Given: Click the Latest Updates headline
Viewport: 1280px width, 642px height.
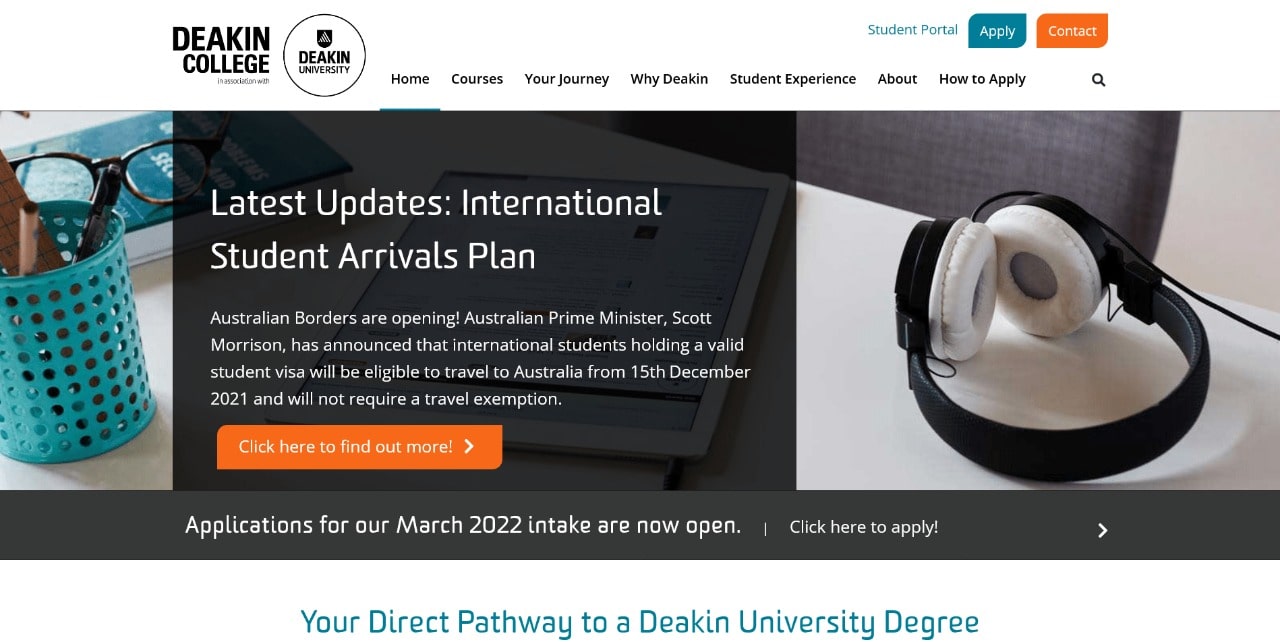Looking at the screenshot, I should [436, 229].
